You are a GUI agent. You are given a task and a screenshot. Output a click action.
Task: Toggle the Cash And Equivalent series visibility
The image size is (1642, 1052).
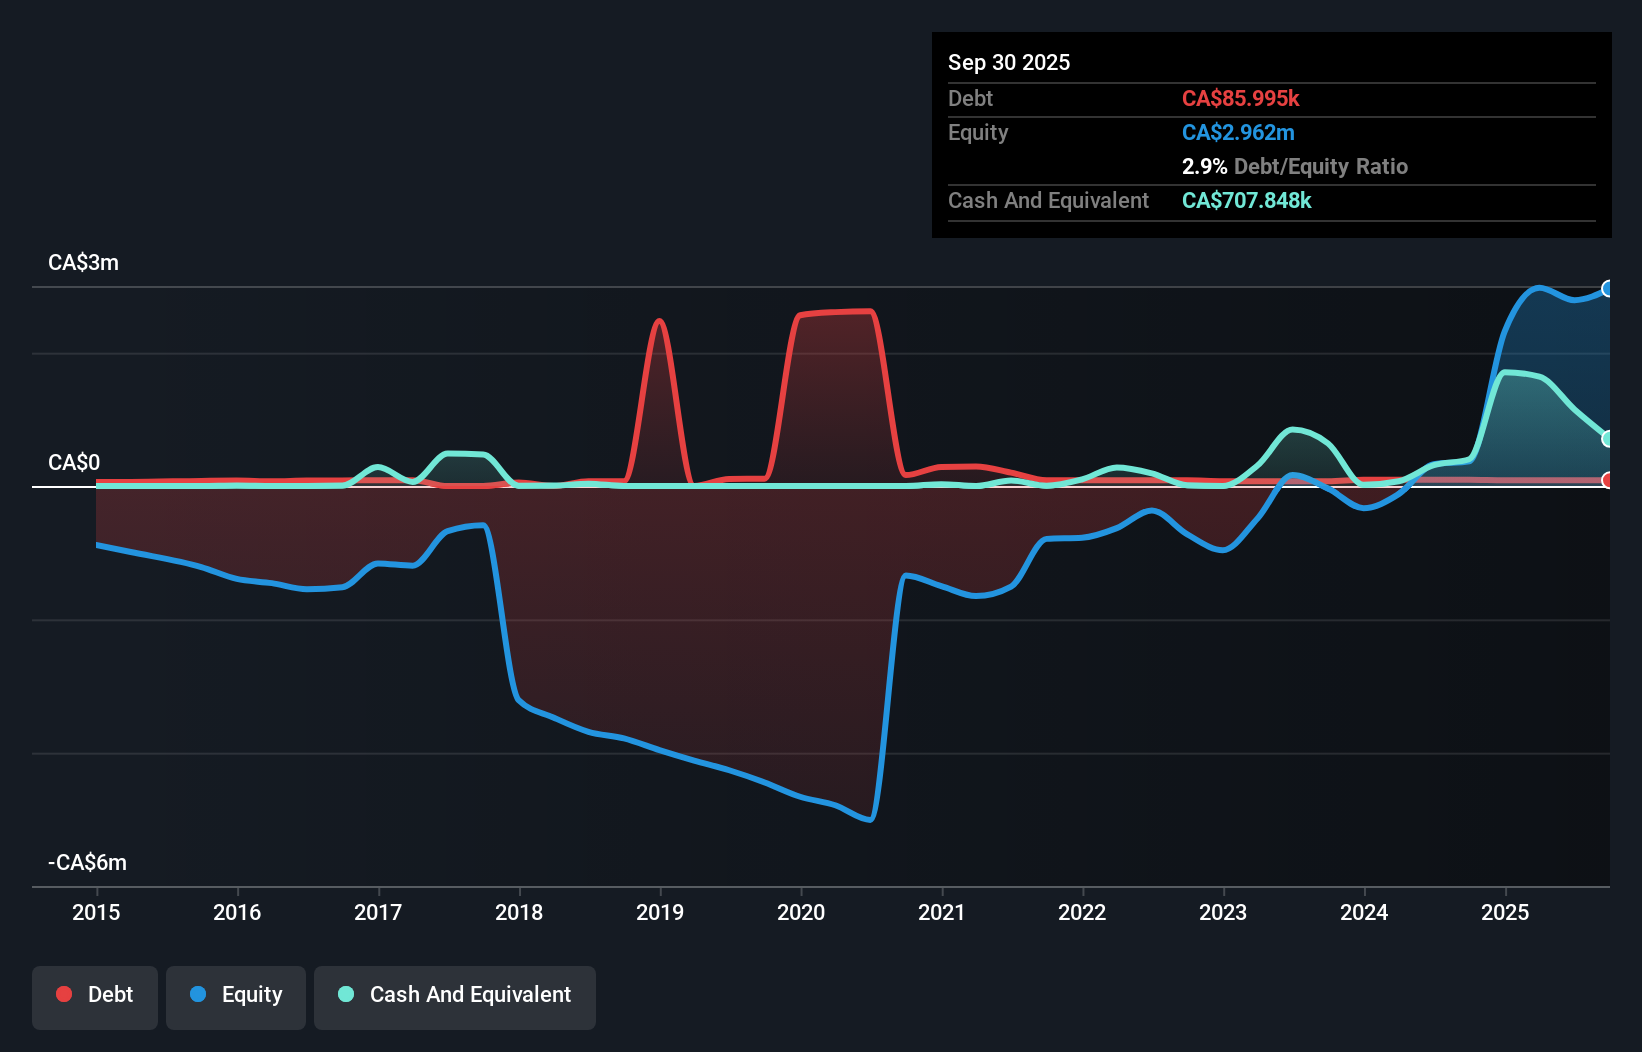click(x=455, y=995)
